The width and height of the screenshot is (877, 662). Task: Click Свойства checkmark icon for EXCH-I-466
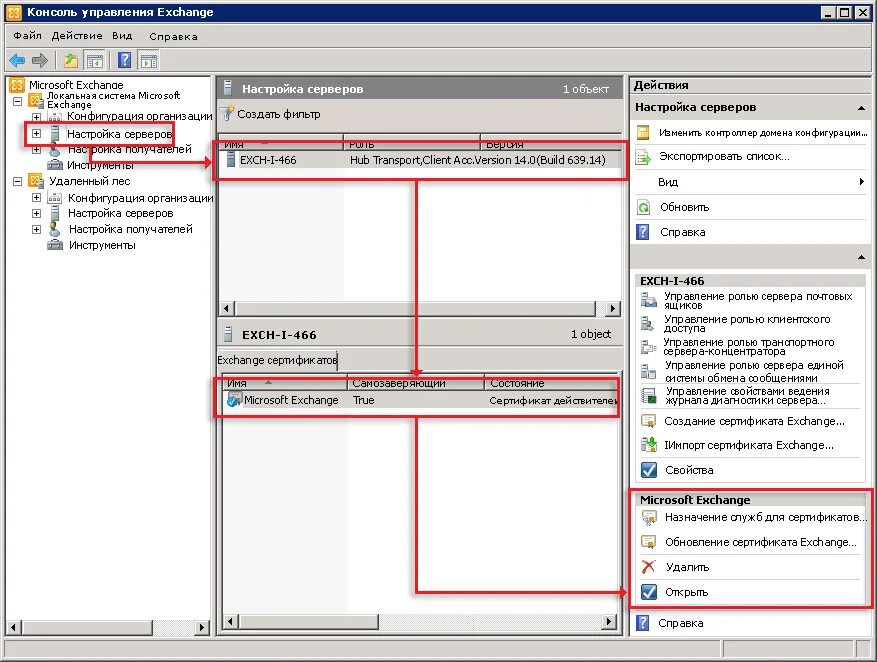tap(648, 470)
